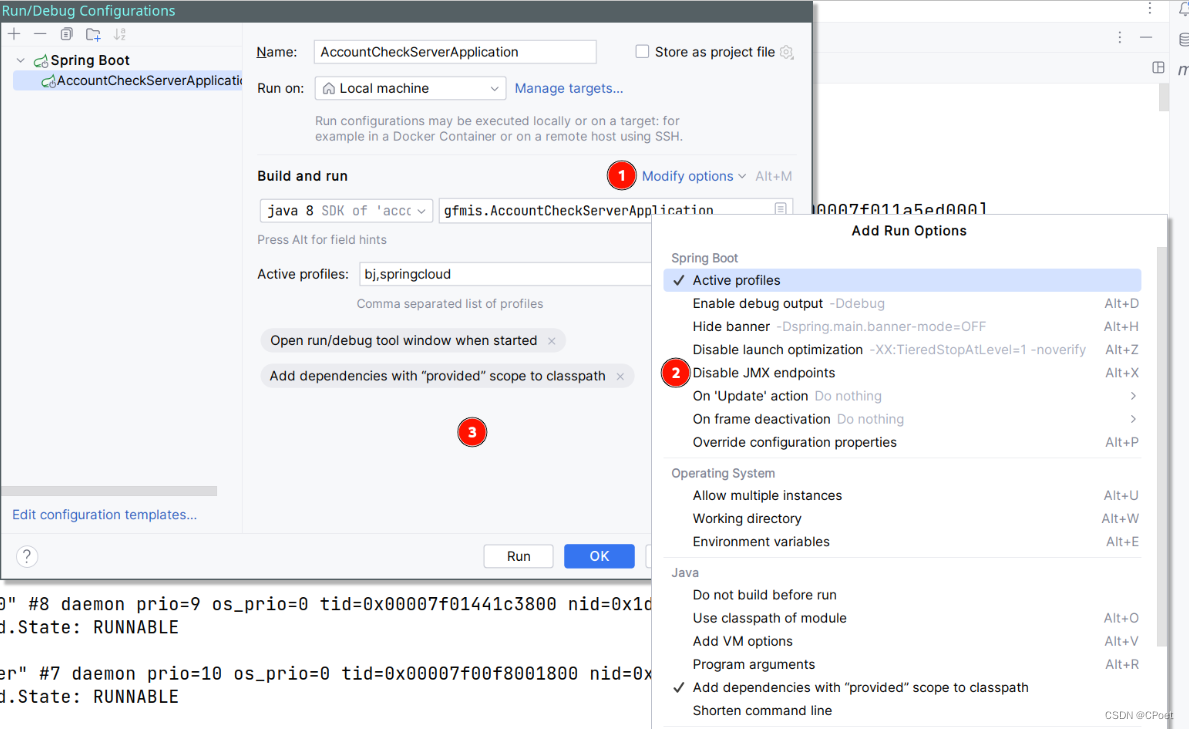Screen dimensions: 1189x729
Task: Select the Working directory option
Action: coord(902,519)
